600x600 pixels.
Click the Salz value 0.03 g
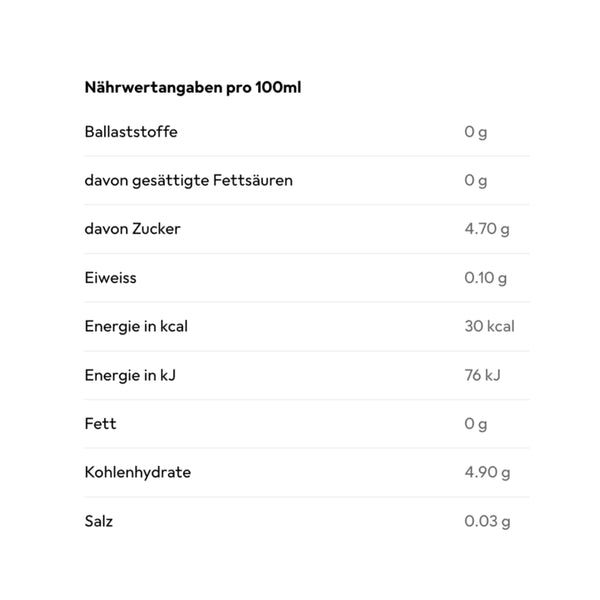(487, 522)
